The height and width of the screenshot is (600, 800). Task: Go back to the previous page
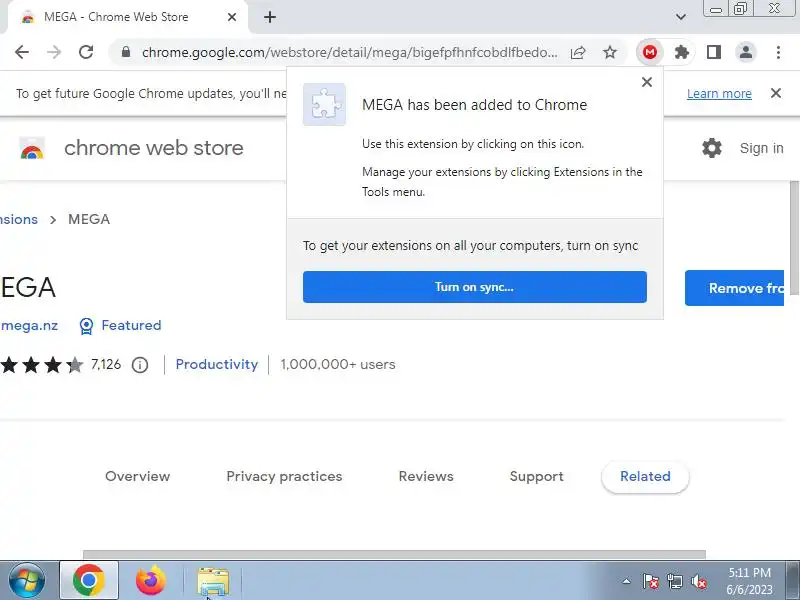click(22, 52)
